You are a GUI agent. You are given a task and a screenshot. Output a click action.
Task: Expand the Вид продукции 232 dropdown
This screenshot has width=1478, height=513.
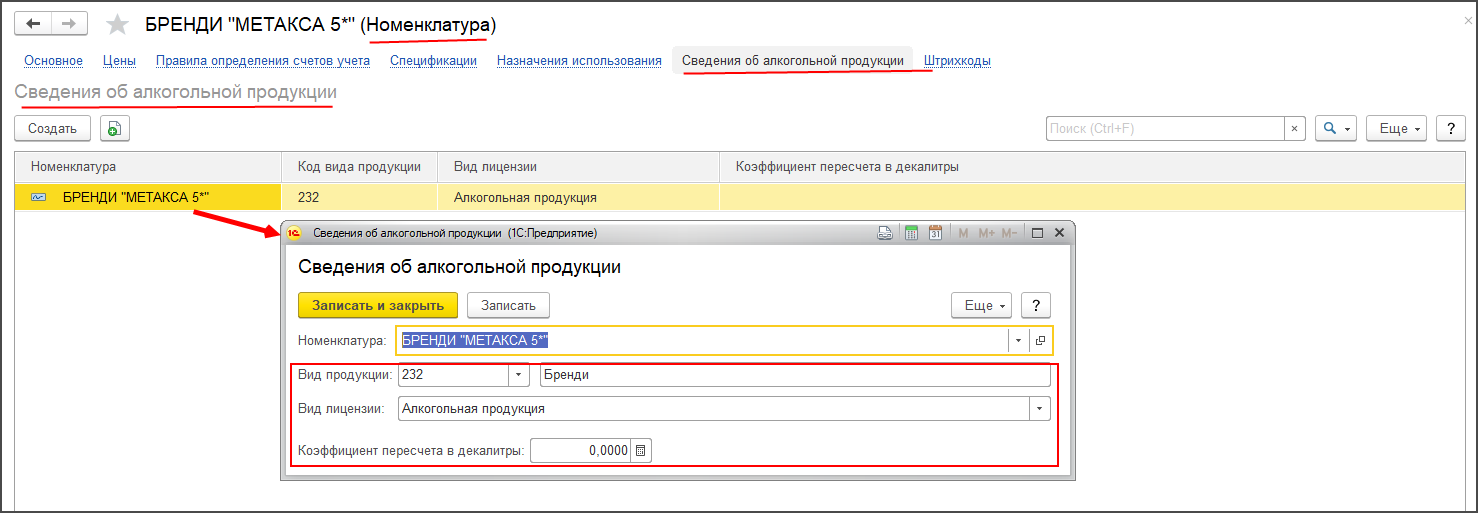[518, 375]
